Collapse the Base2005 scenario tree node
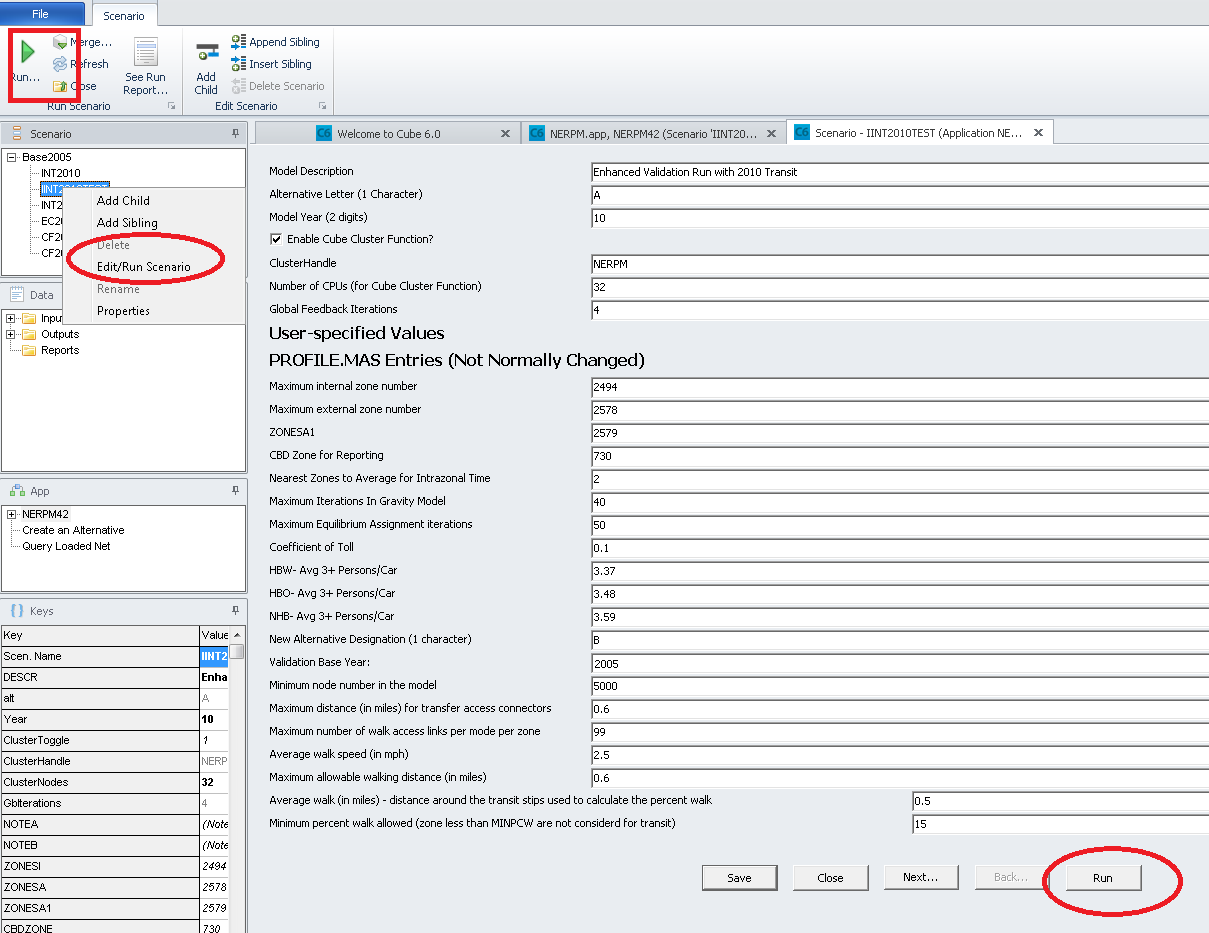Image resolution: width=1209 pixels, height=933 pixels. tap(12, 157)
